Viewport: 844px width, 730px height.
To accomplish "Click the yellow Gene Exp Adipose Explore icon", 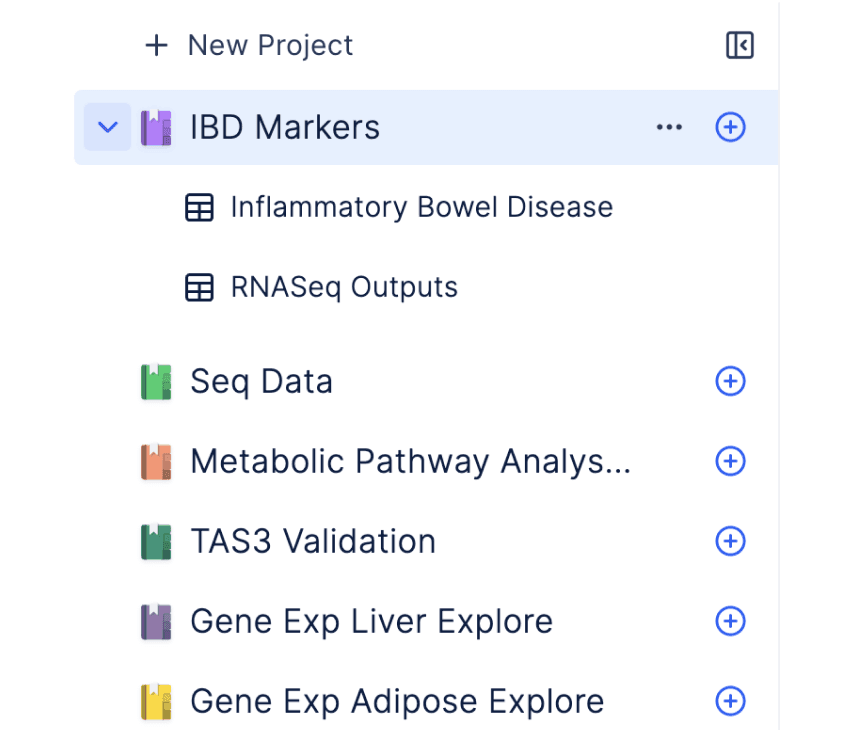I will coord(156,701).
